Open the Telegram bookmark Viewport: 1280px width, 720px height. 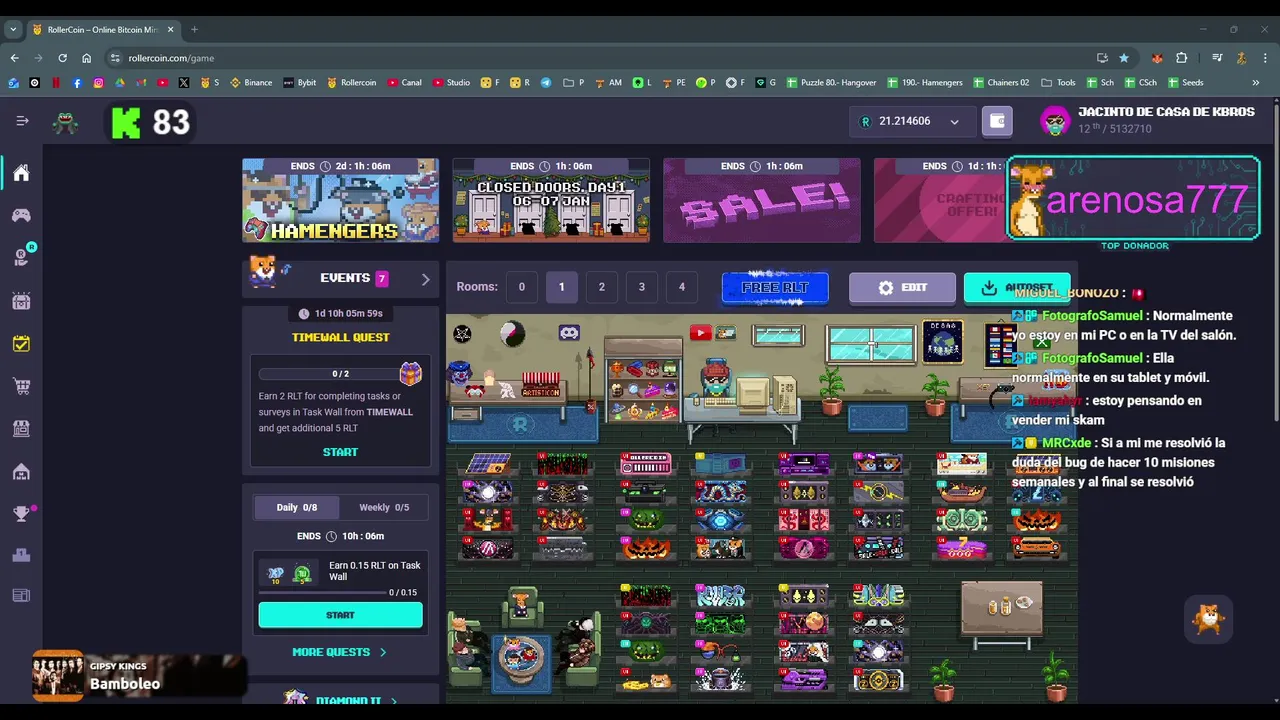[546, 83]
